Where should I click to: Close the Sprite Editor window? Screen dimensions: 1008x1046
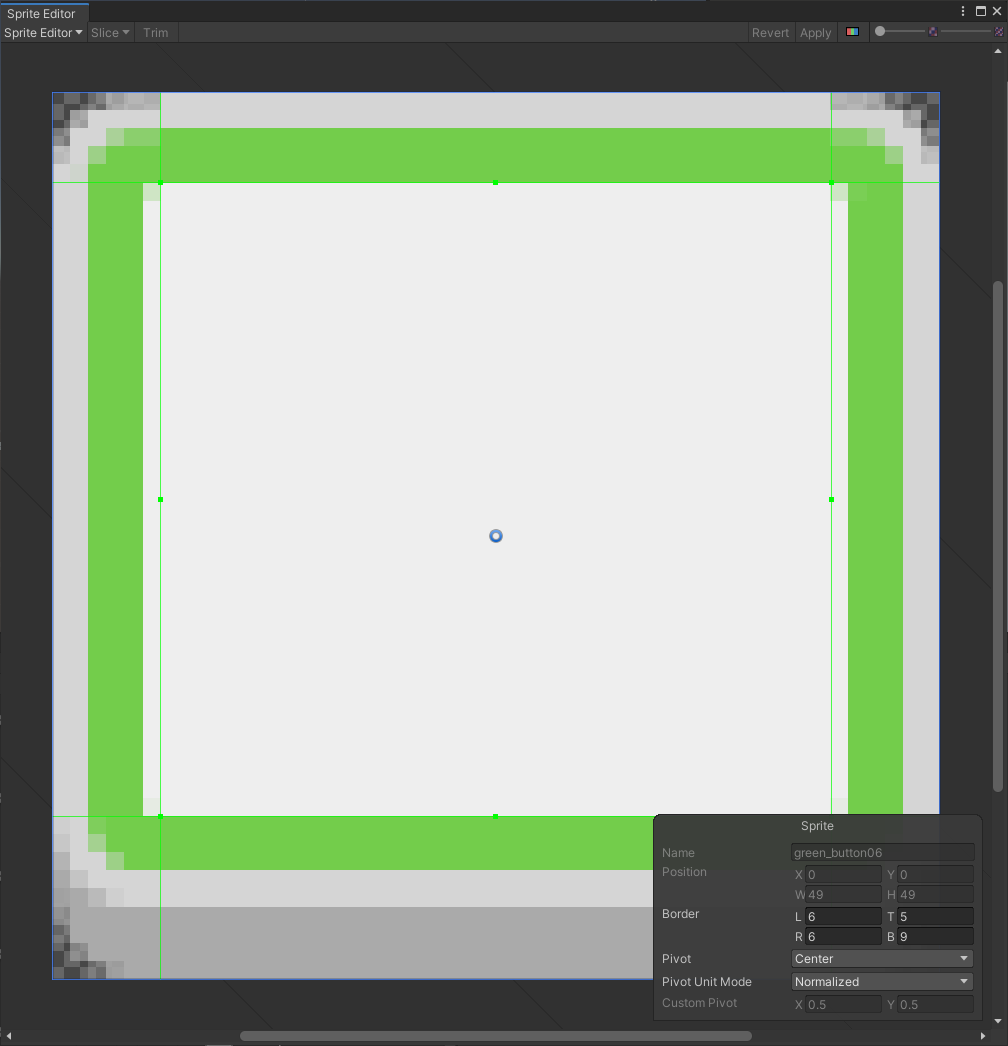click(x=997, y=11)
